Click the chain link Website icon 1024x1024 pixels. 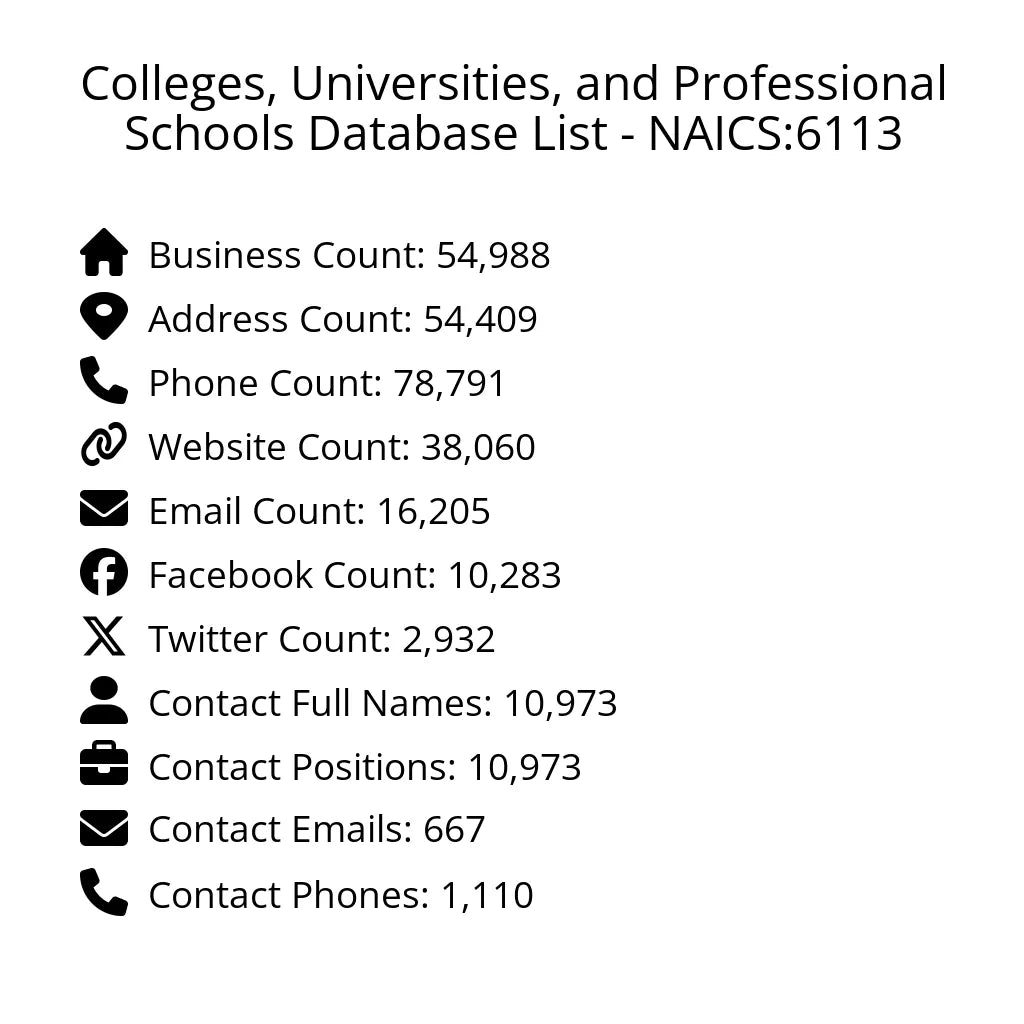[x=104, y=445]
